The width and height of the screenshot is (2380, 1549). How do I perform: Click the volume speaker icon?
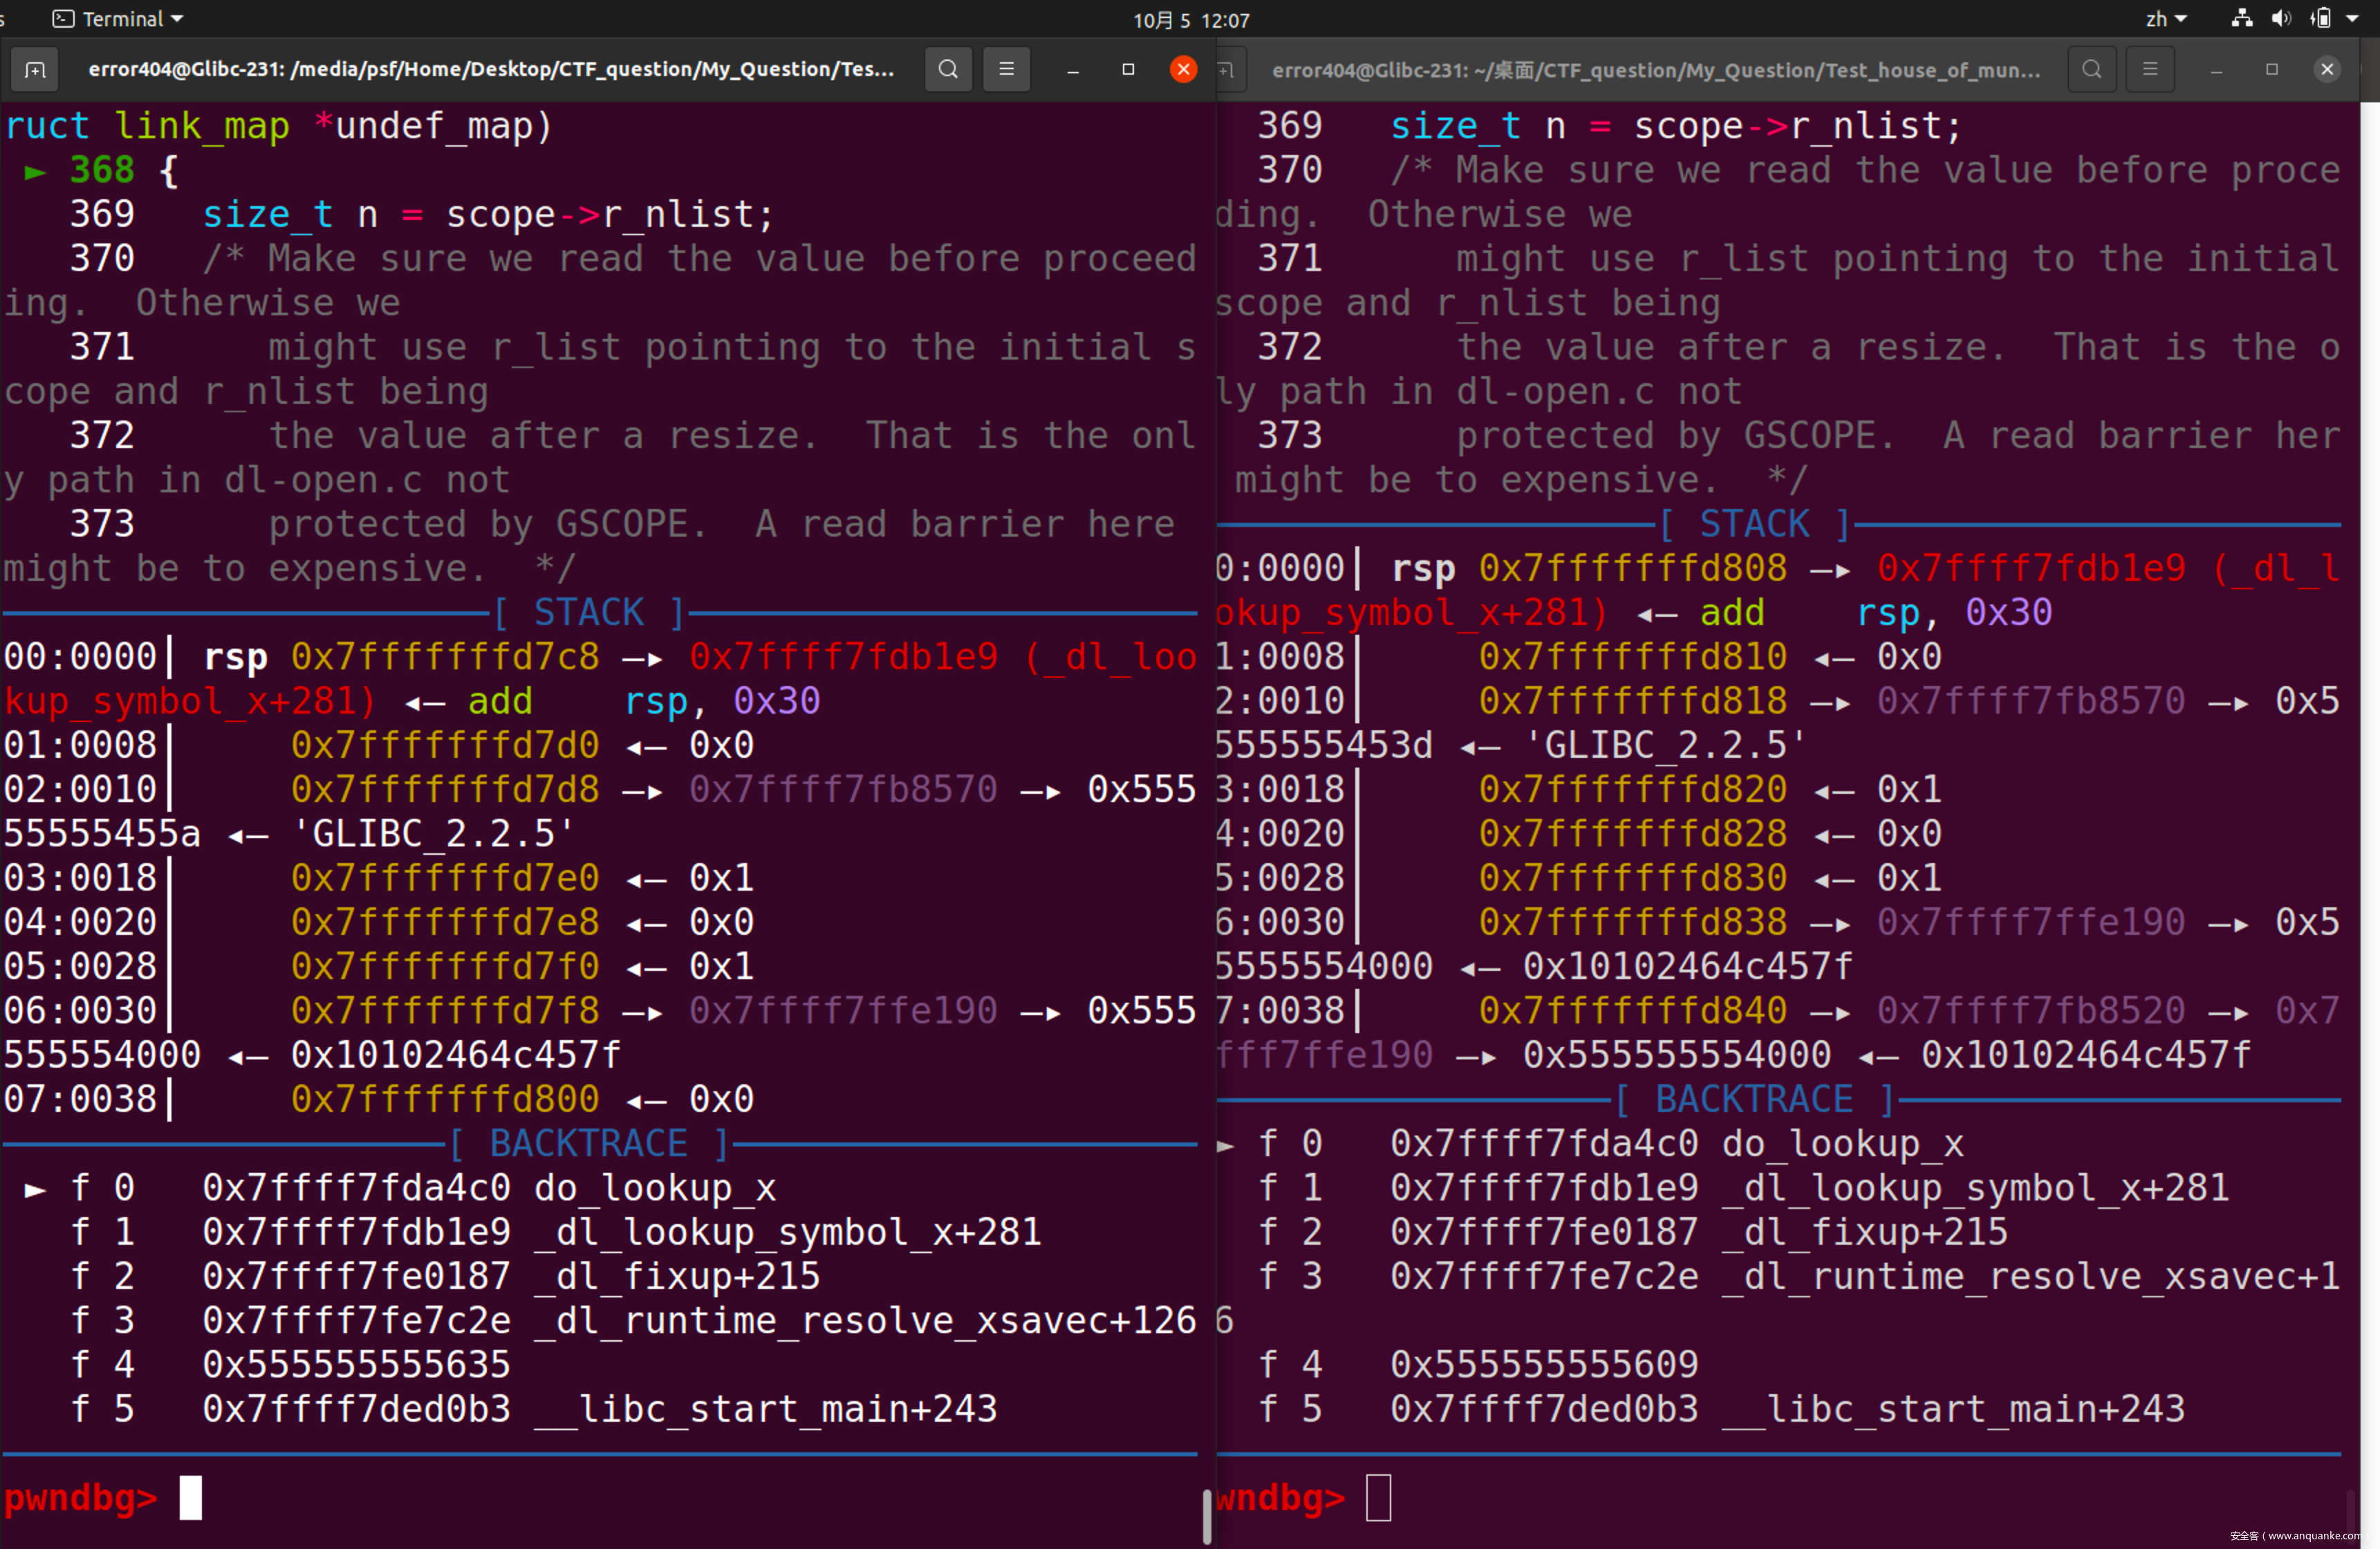point(2281,19)
